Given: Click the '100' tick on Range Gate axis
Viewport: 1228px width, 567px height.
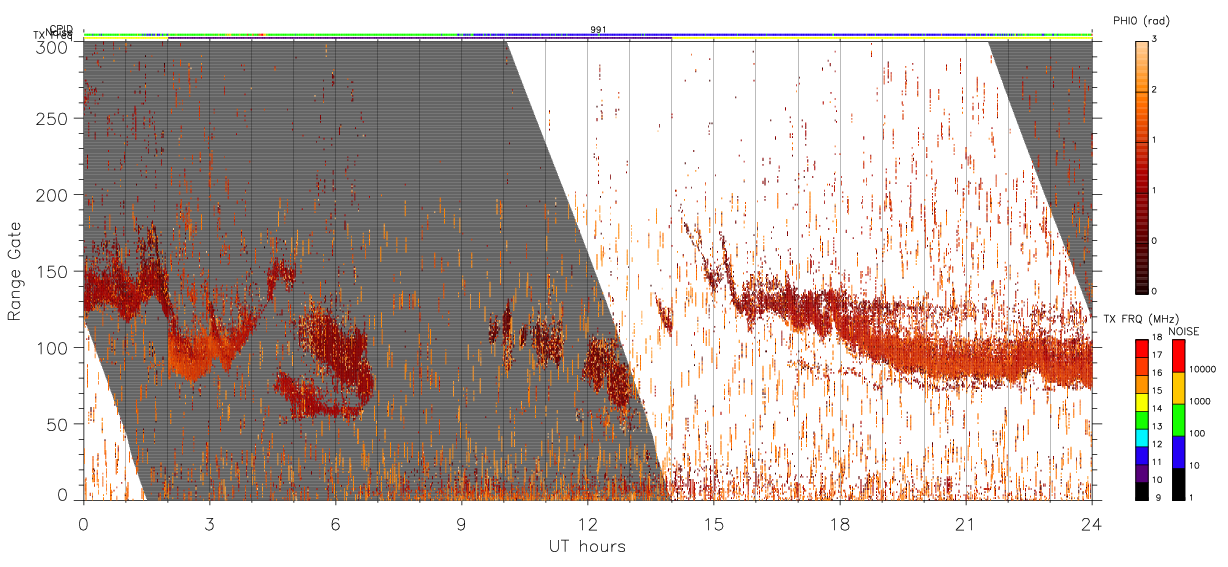Looking at the screenshot, I should [x=52, y=348].
